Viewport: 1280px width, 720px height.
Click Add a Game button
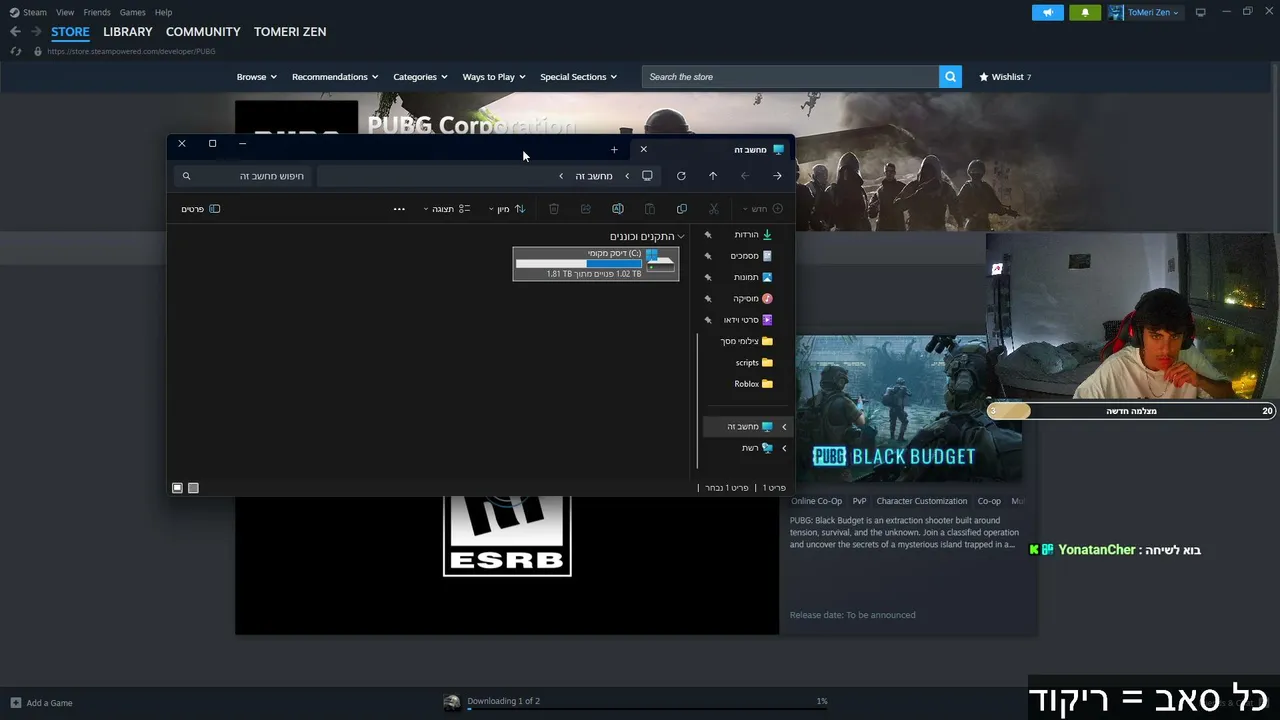click(41, 703)
